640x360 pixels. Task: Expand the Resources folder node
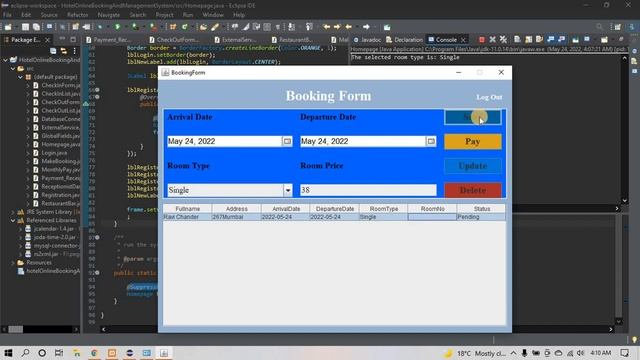pyautogui.click(x=13, y=262)
